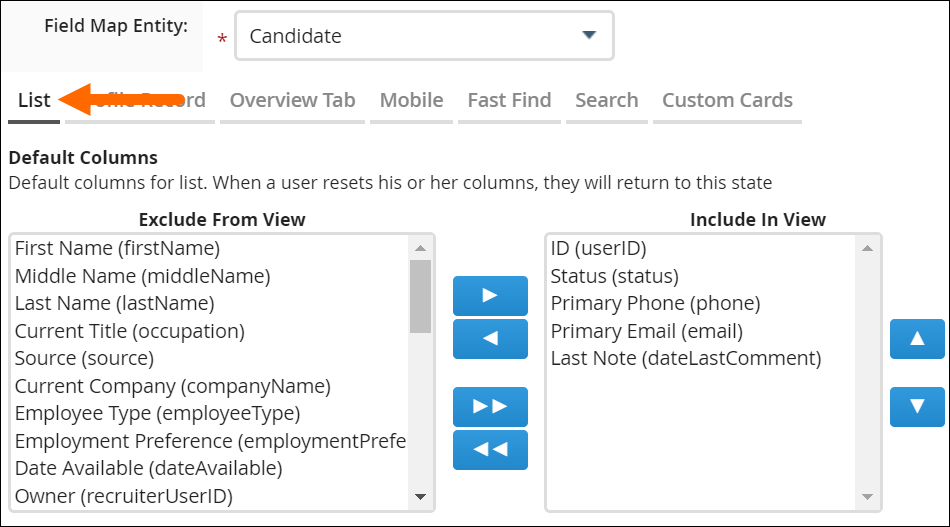This screenshot has height=527, width=950.
Task: Move selected column up with up arrow
Action: (x=916, y=339)
